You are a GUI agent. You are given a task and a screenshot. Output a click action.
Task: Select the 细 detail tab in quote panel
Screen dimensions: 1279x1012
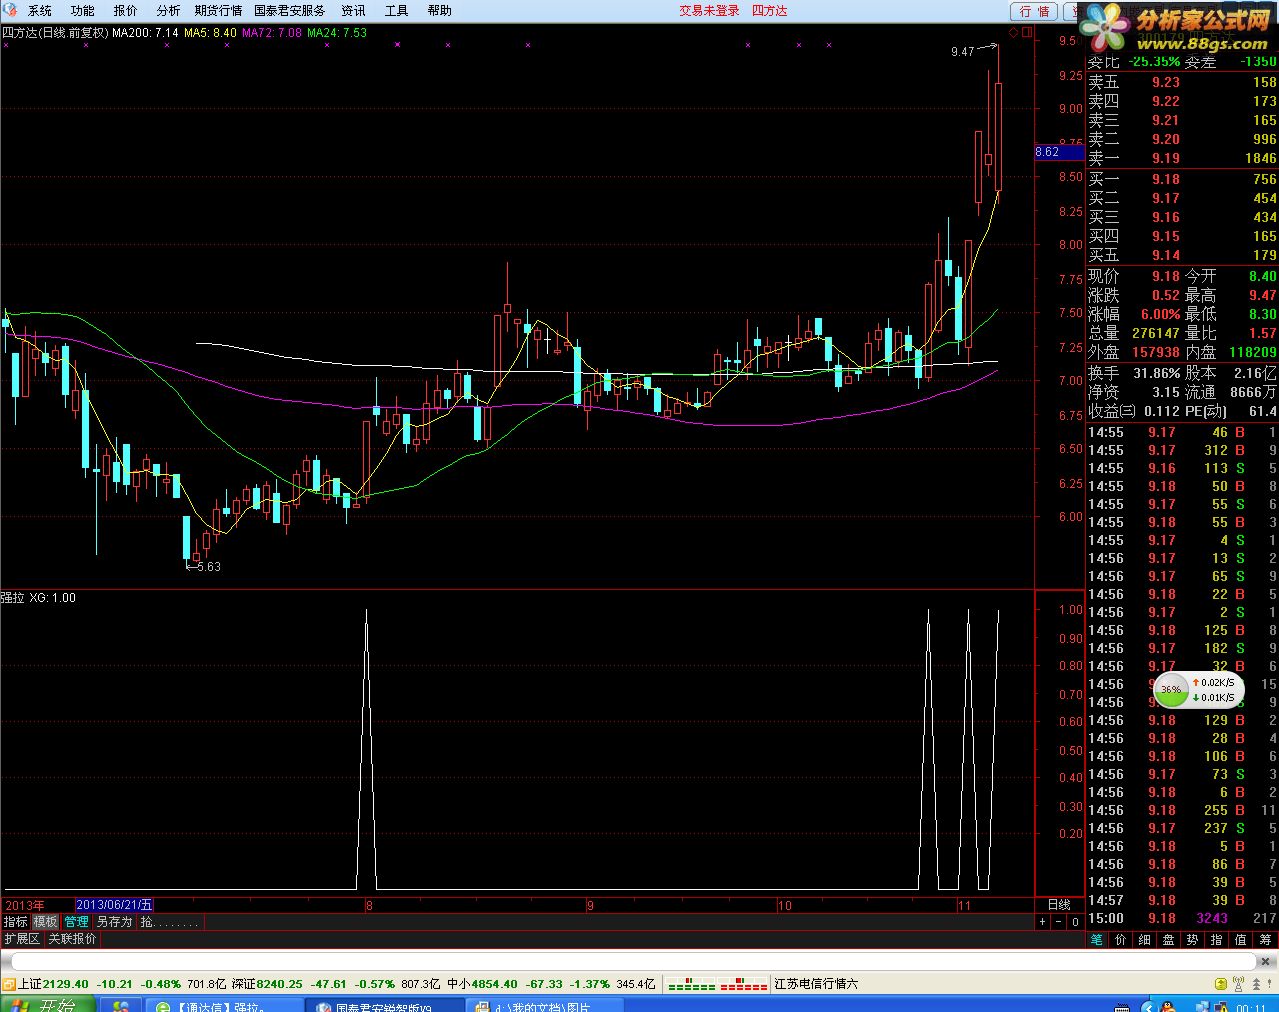(1144, 940)
